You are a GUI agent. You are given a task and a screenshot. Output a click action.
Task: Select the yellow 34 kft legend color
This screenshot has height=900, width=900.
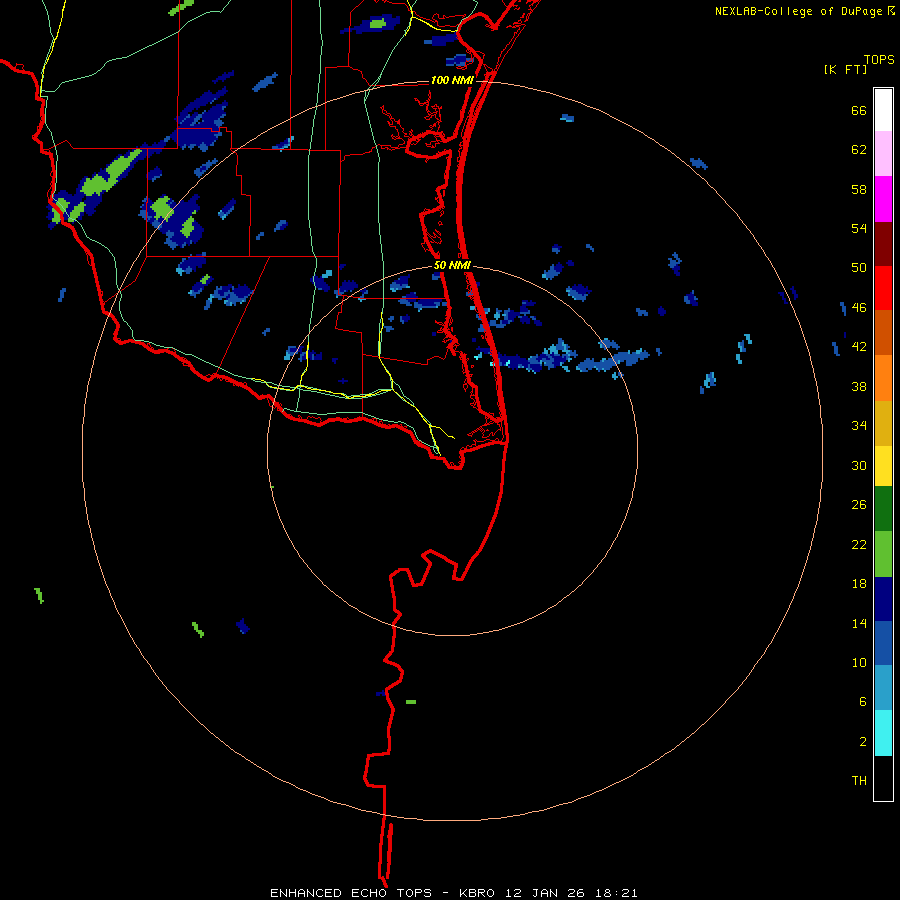pos(883,466)
